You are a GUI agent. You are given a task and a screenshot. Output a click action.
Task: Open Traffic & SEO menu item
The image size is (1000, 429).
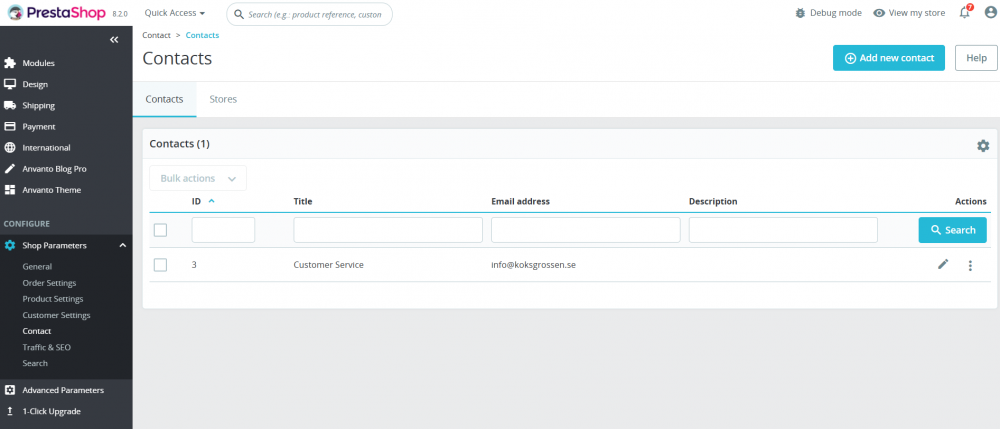[x=47, y=347]
